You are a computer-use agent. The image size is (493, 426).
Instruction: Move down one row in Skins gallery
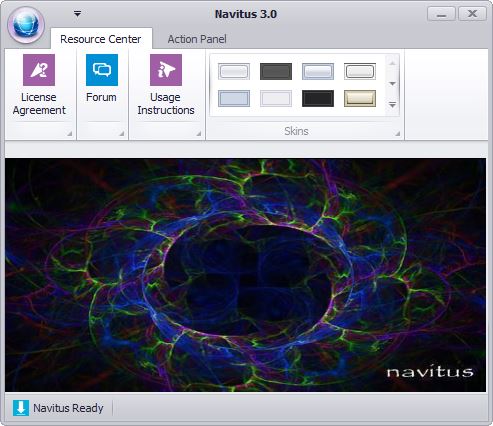coord(392,83)
